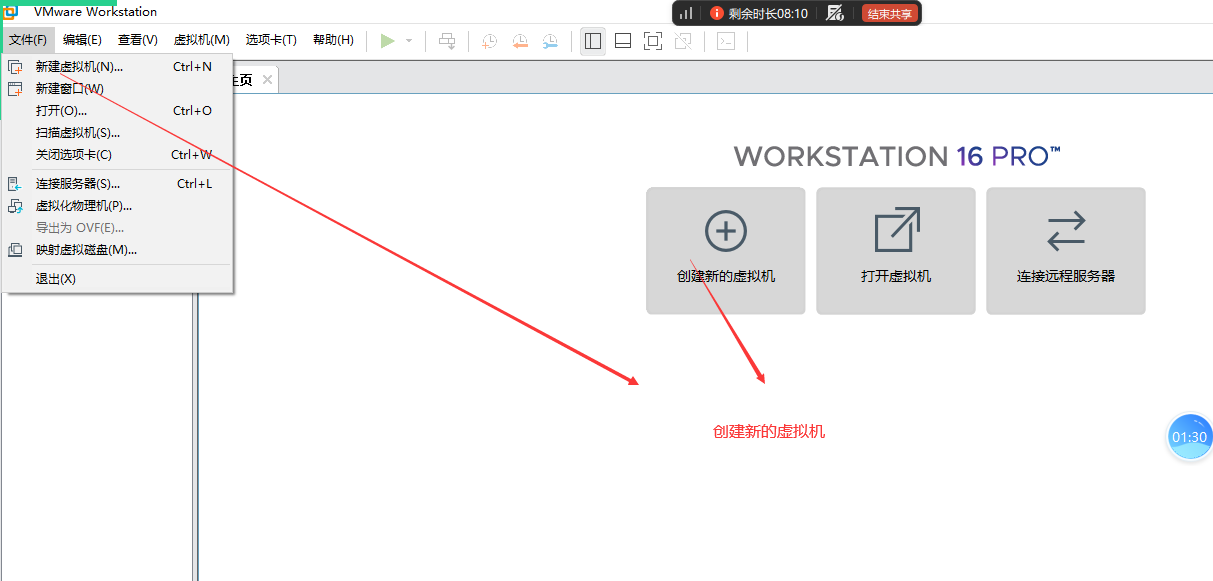Click the Unity mode toolbar icon
The height and width of the screenshot is (581, 1213).
tap(683, 41)
